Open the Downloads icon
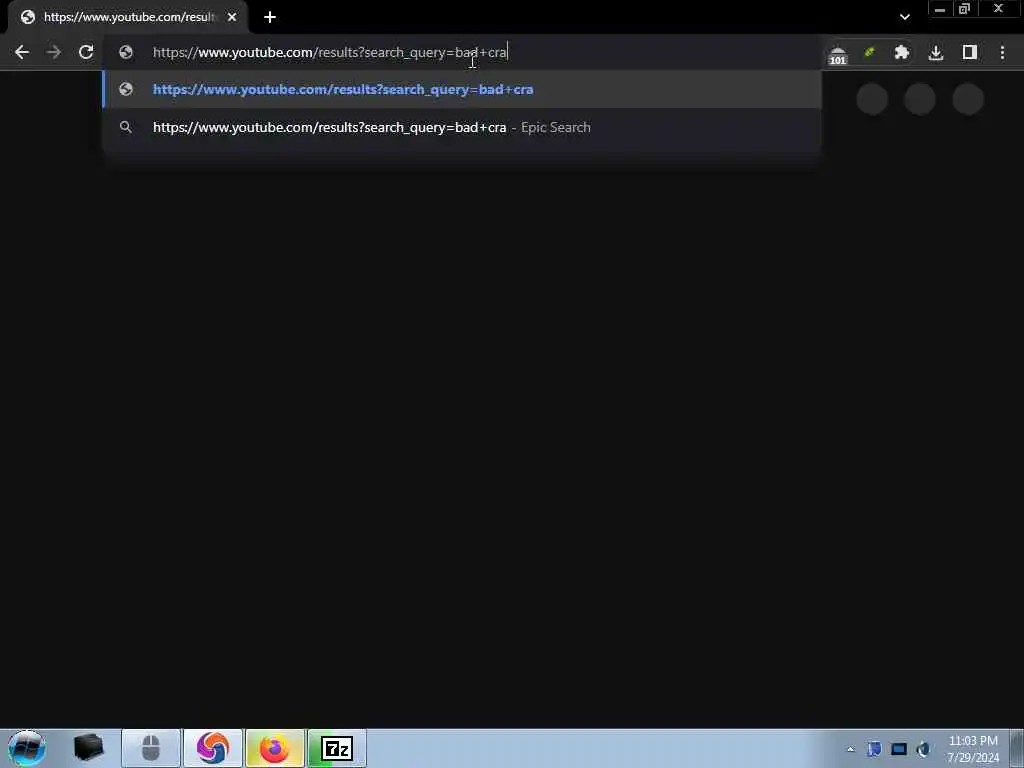This screenshot has width=1024, height=768. pos(936,52)
